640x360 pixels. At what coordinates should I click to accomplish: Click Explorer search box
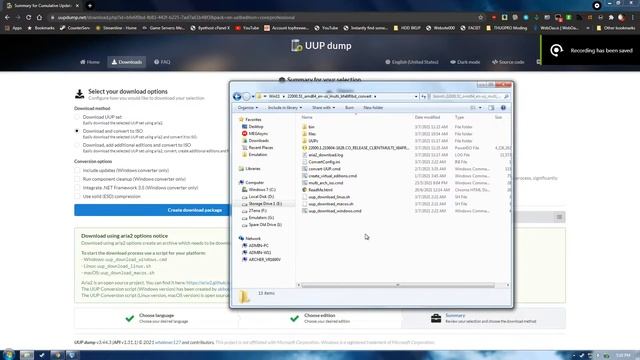[x=469, y=96]
